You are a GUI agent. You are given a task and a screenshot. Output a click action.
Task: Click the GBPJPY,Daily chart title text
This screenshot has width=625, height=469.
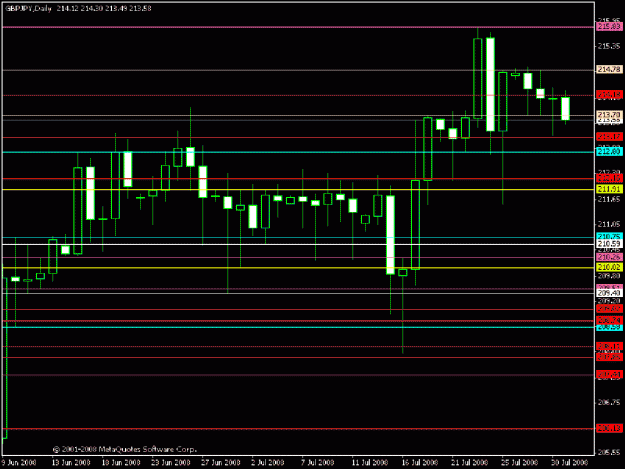(x=28, y=8)
